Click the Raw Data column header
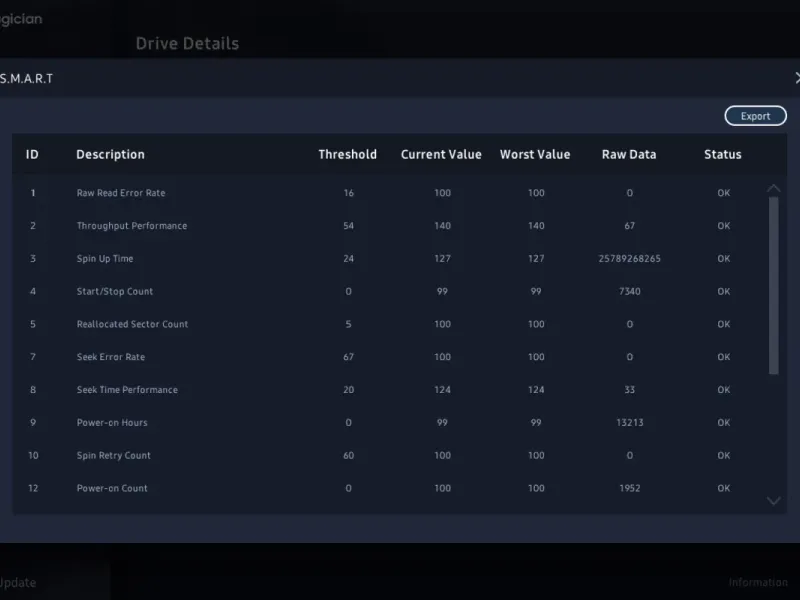This screenshot has height=600, width=800. tap(629, 155)
